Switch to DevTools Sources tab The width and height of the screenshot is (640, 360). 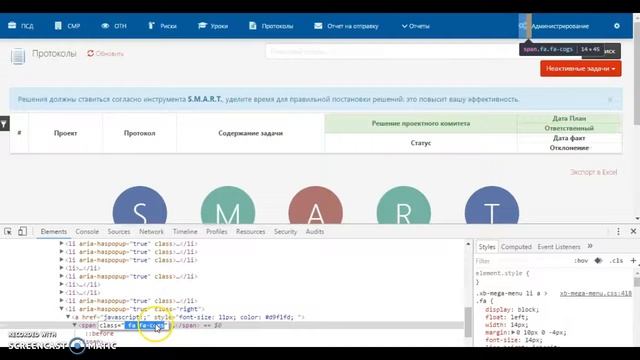[119, 231]
